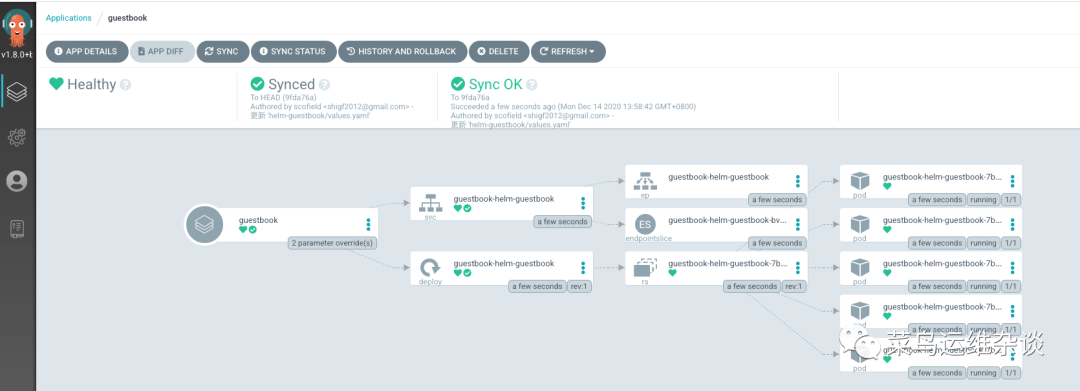Image resolution: width=1080 pixels, height=391 pixels.
Task: Open the Applications layers icon in sidebar
Action: (17, 92)
